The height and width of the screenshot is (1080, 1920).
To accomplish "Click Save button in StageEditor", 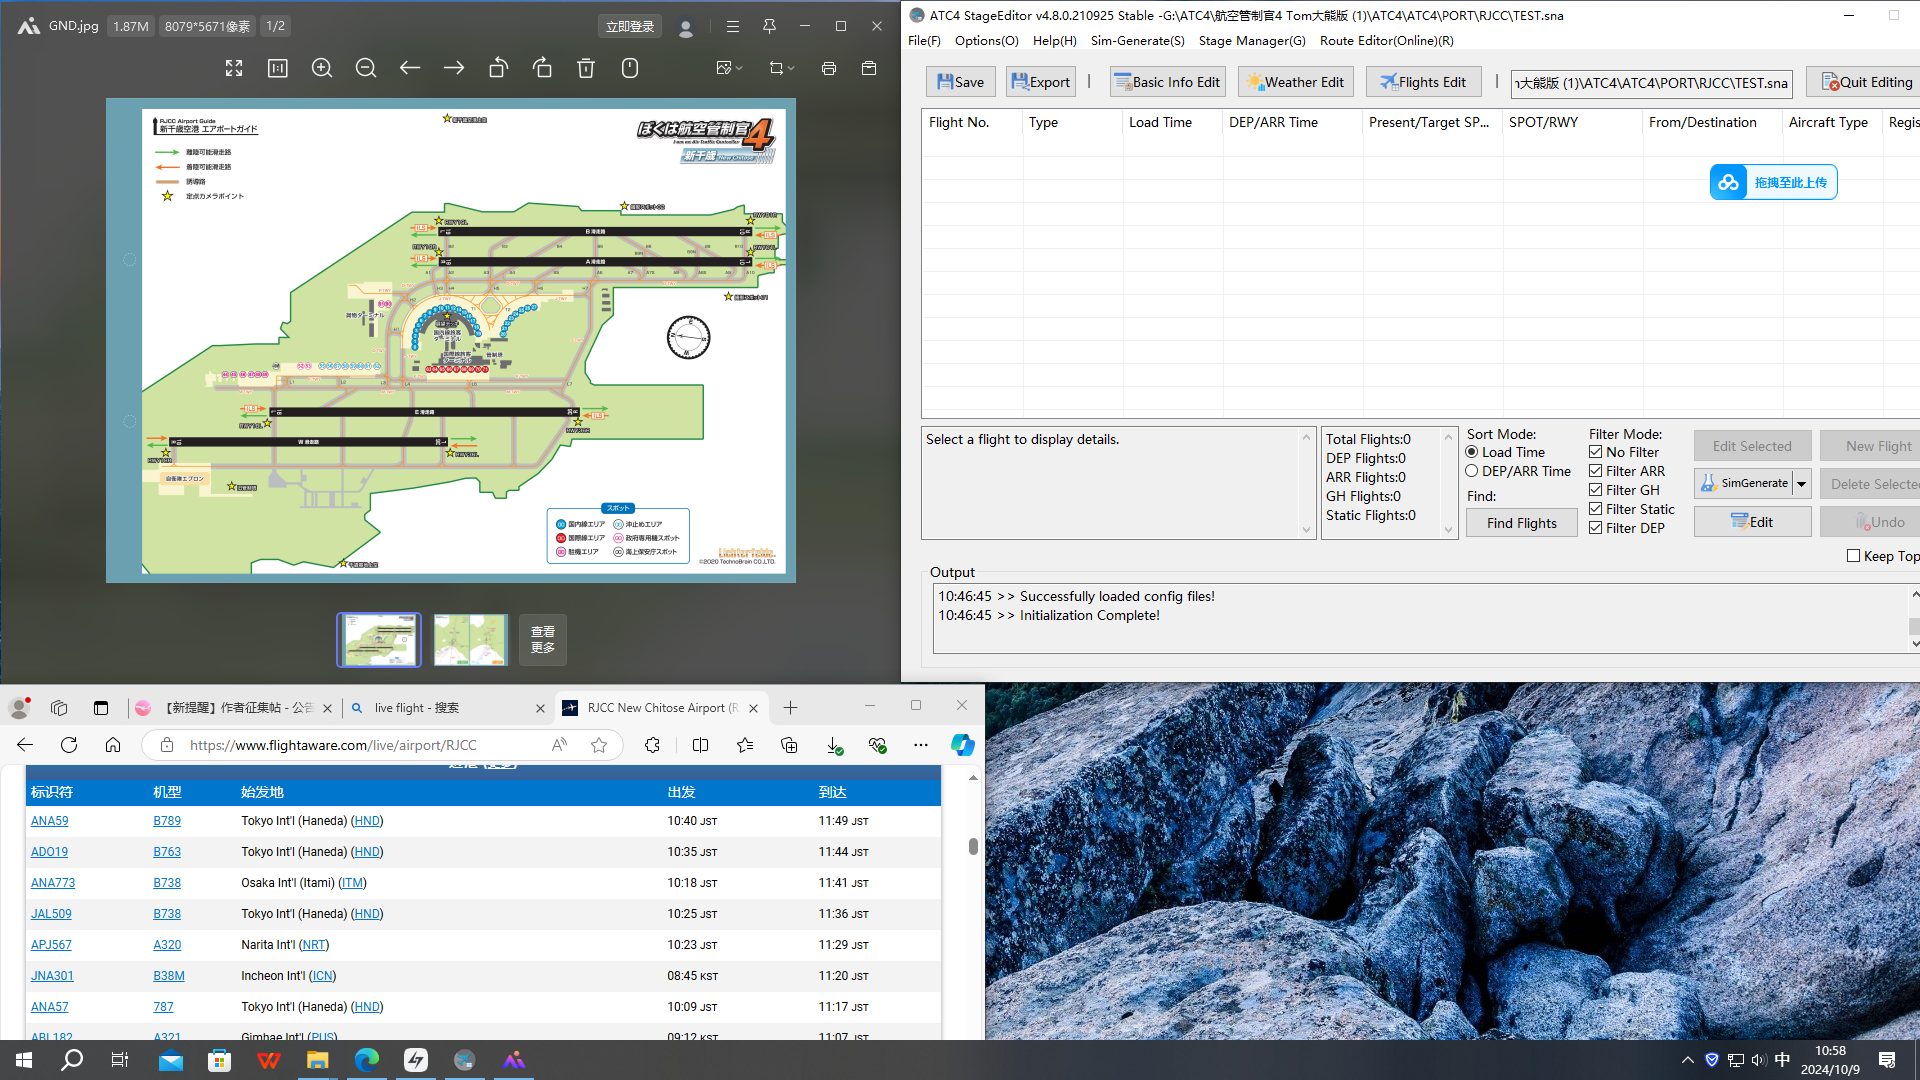I will pos(960,82).
